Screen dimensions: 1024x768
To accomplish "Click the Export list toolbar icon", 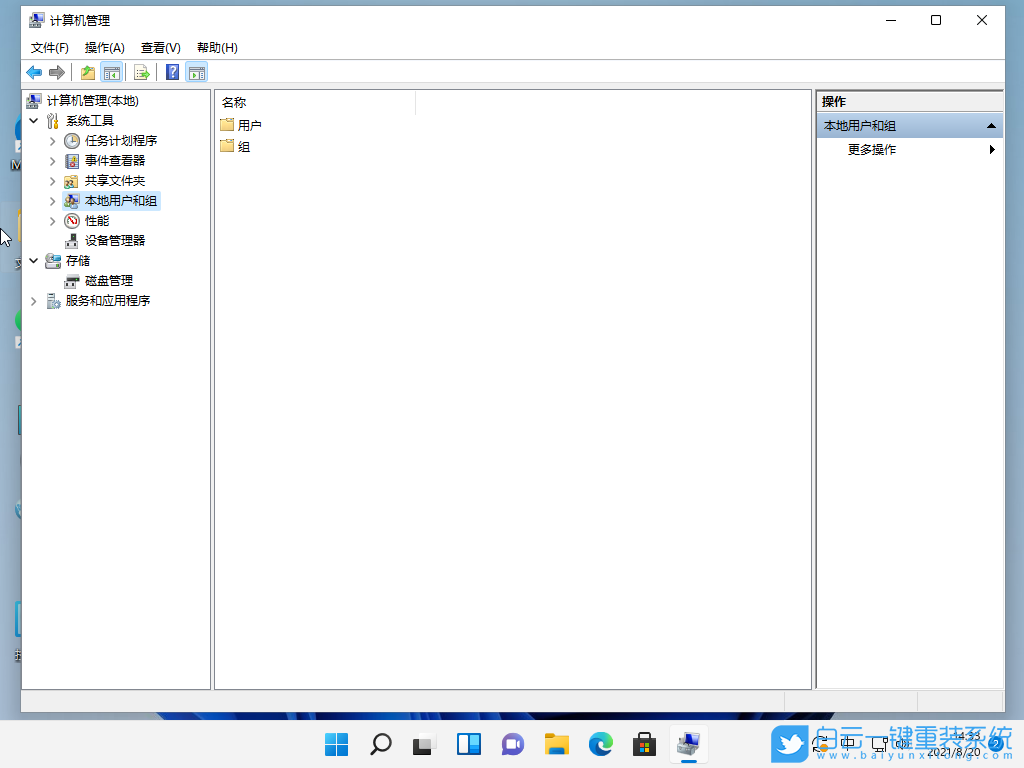I will click(142, 71).
